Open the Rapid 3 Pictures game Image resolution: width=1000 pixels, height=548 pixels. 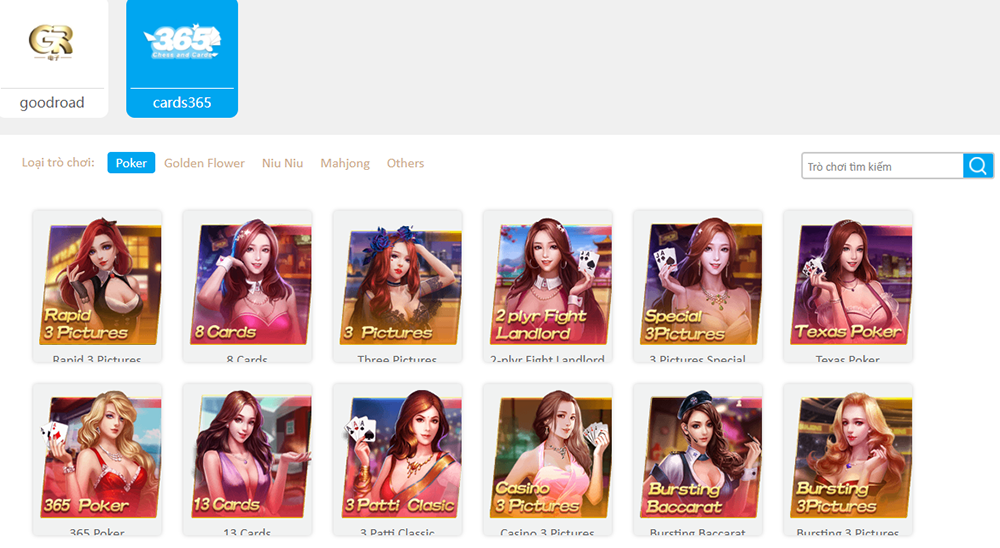point(97,286)
